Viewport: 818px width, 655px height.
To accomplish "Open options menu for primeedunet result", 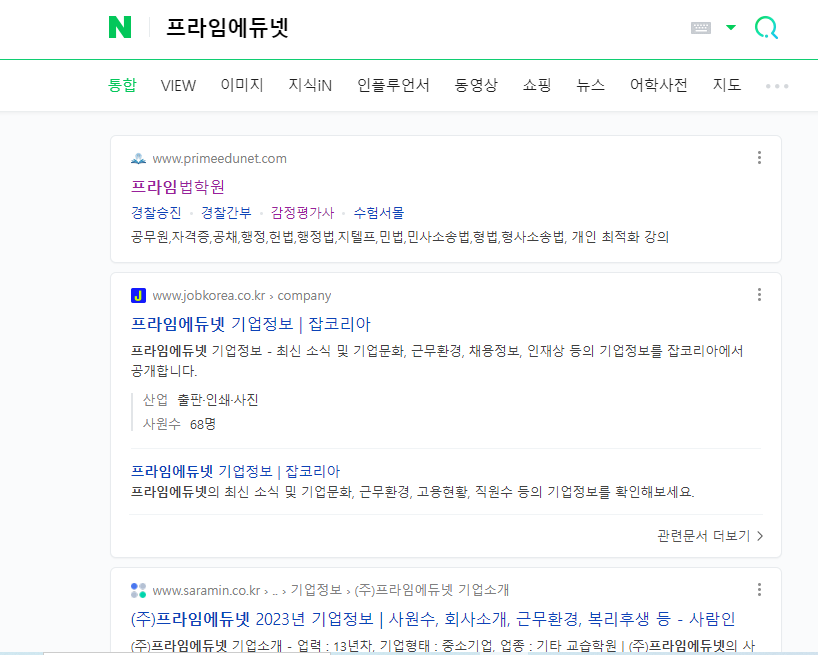I will click(x=759, y=157).
